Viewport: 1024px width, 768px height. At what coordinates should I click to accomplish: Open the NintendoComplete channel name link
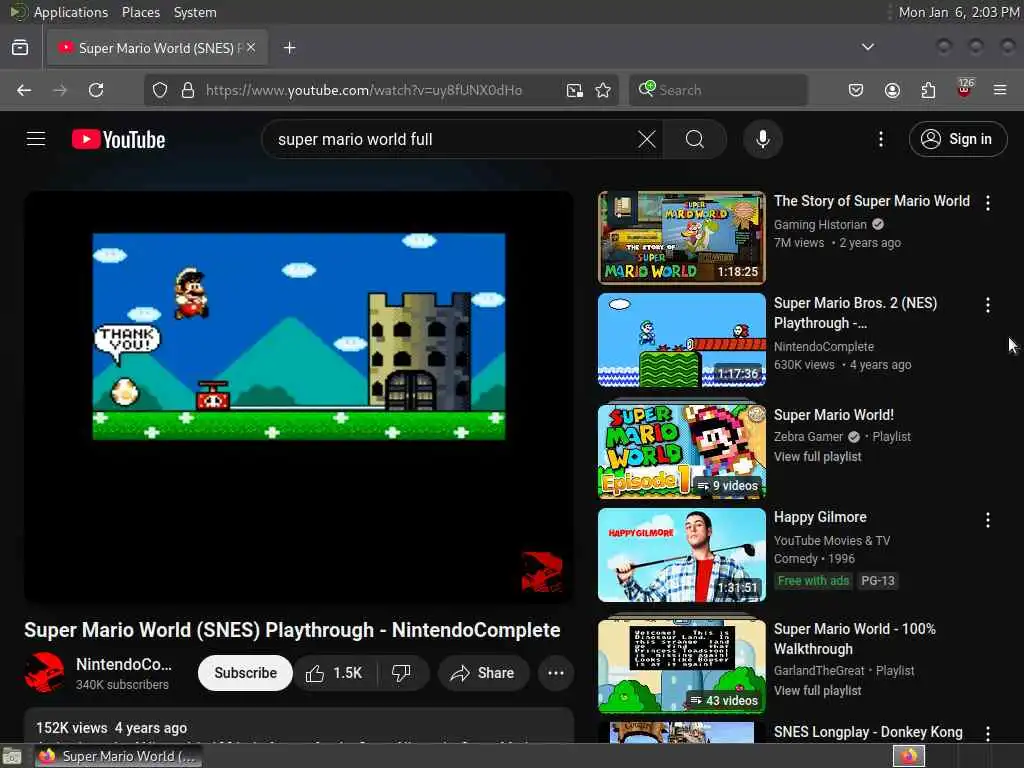tap(124, 664)
